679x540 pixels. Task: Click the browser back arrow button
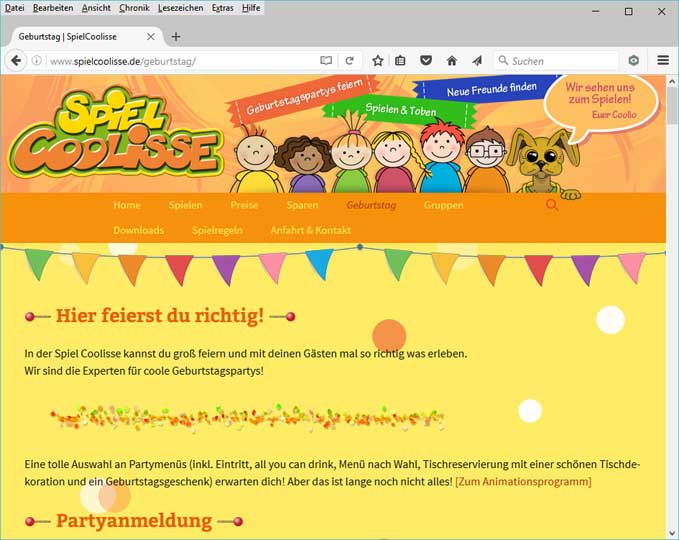pos(16,61)
